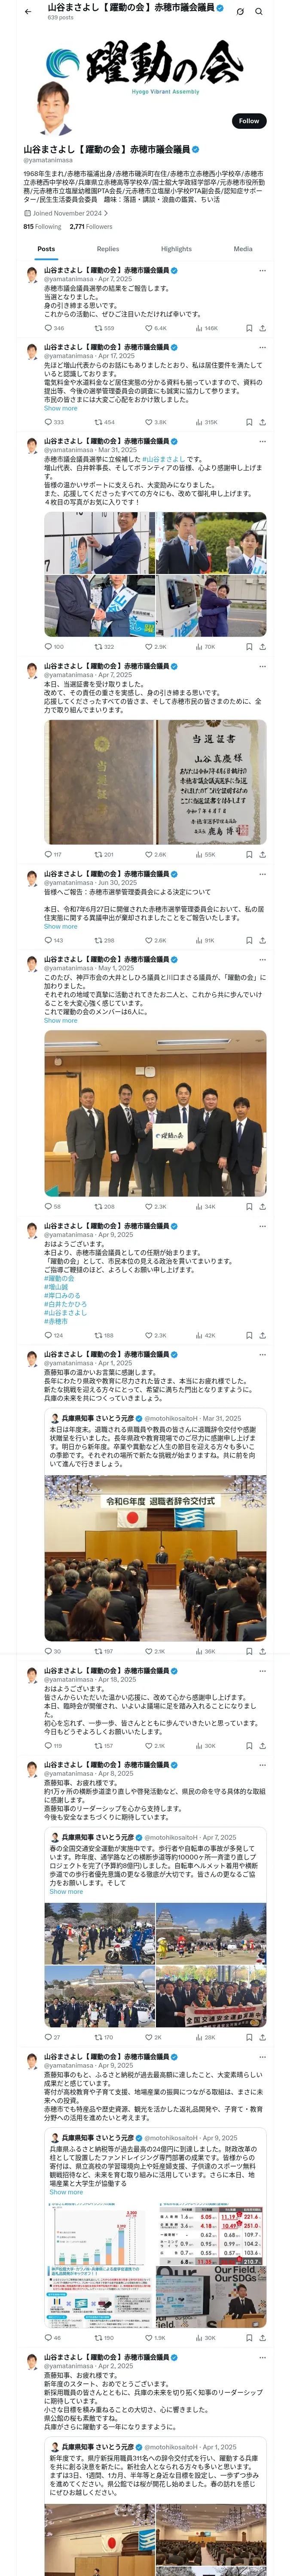Screen dimensions: 290x2576
Task: Share the Mar 31, 2025 post
Action: pyautogui.click(x=262, y=647)
